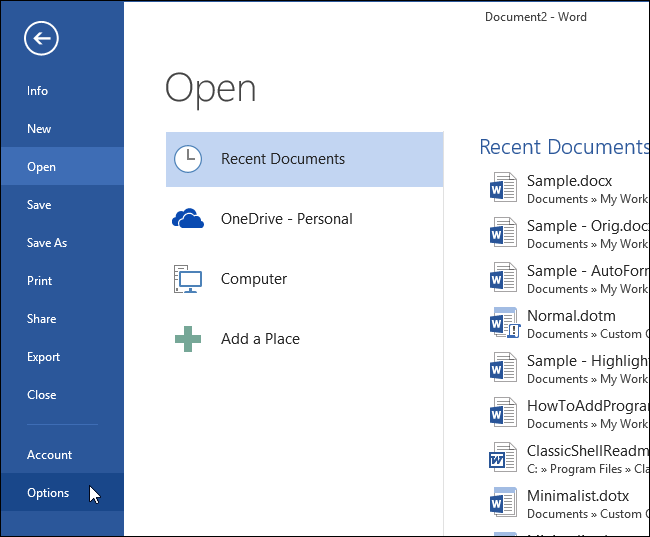Choose Save As from the sidebar
650x537 pixels.
(47, 243)
